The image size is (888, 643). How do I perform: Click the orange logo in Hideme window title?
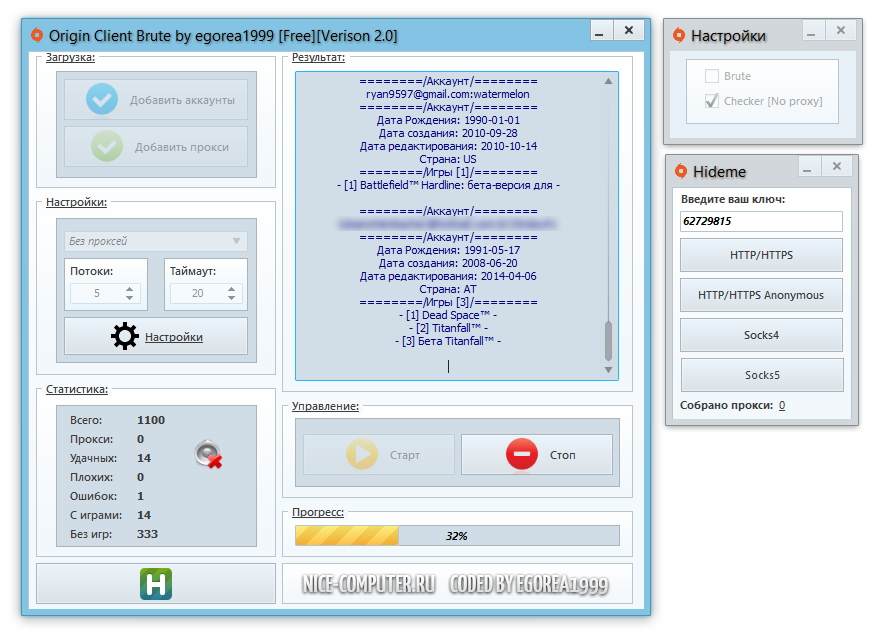point(681,171)
